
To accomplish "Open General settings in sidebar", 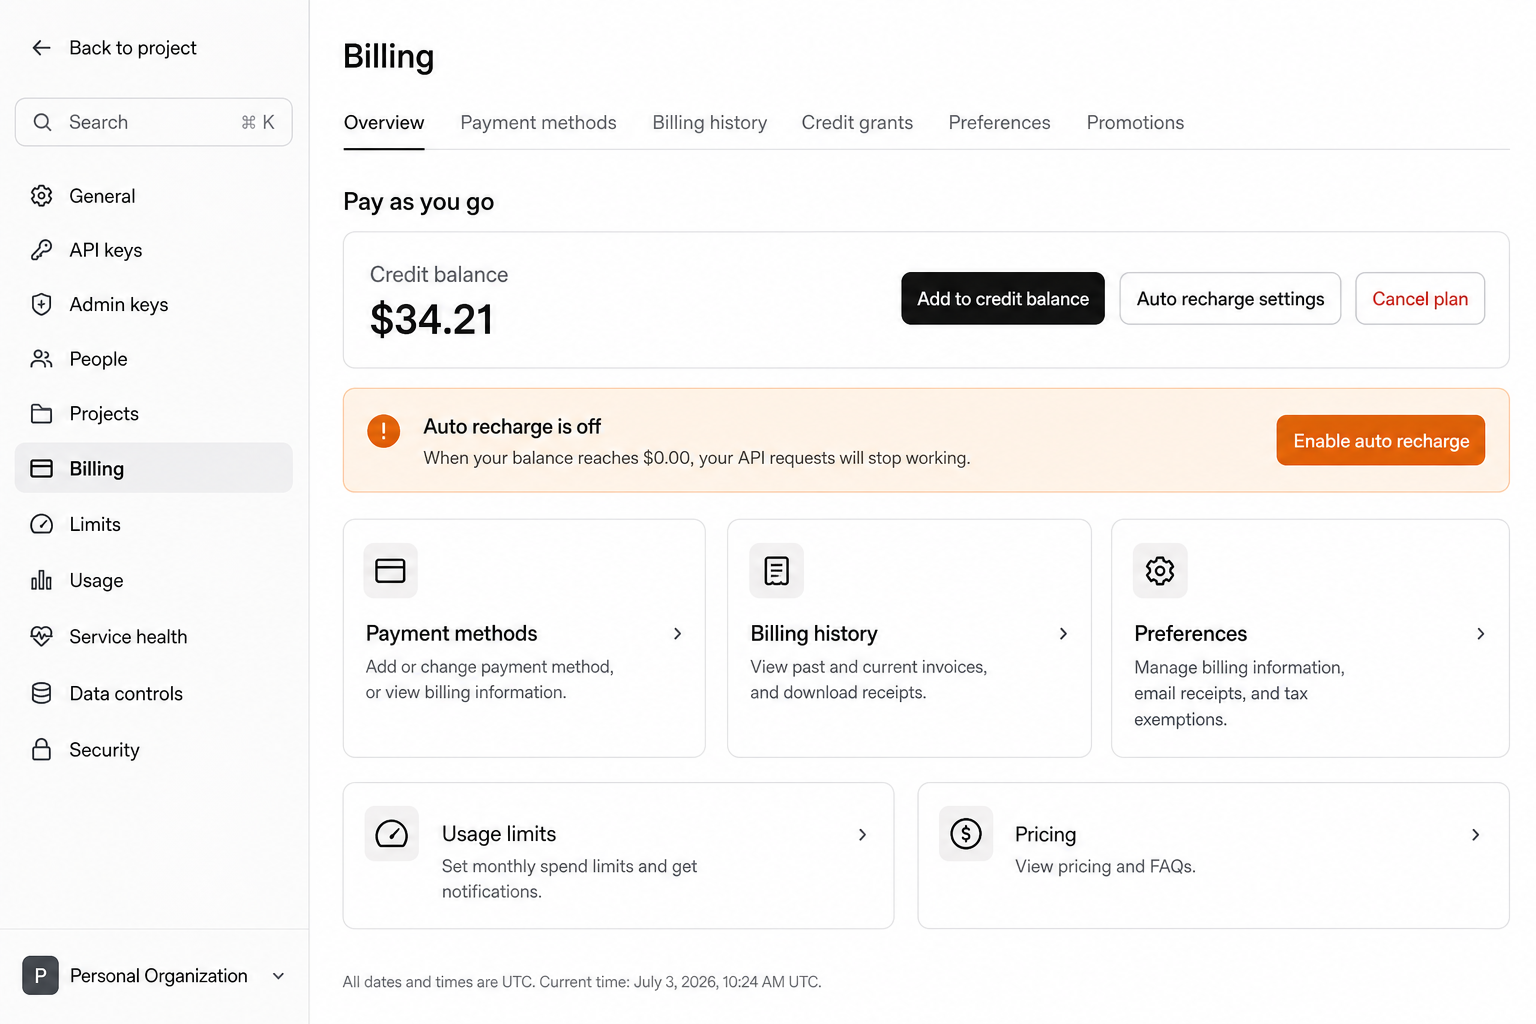I will (154, 196).
